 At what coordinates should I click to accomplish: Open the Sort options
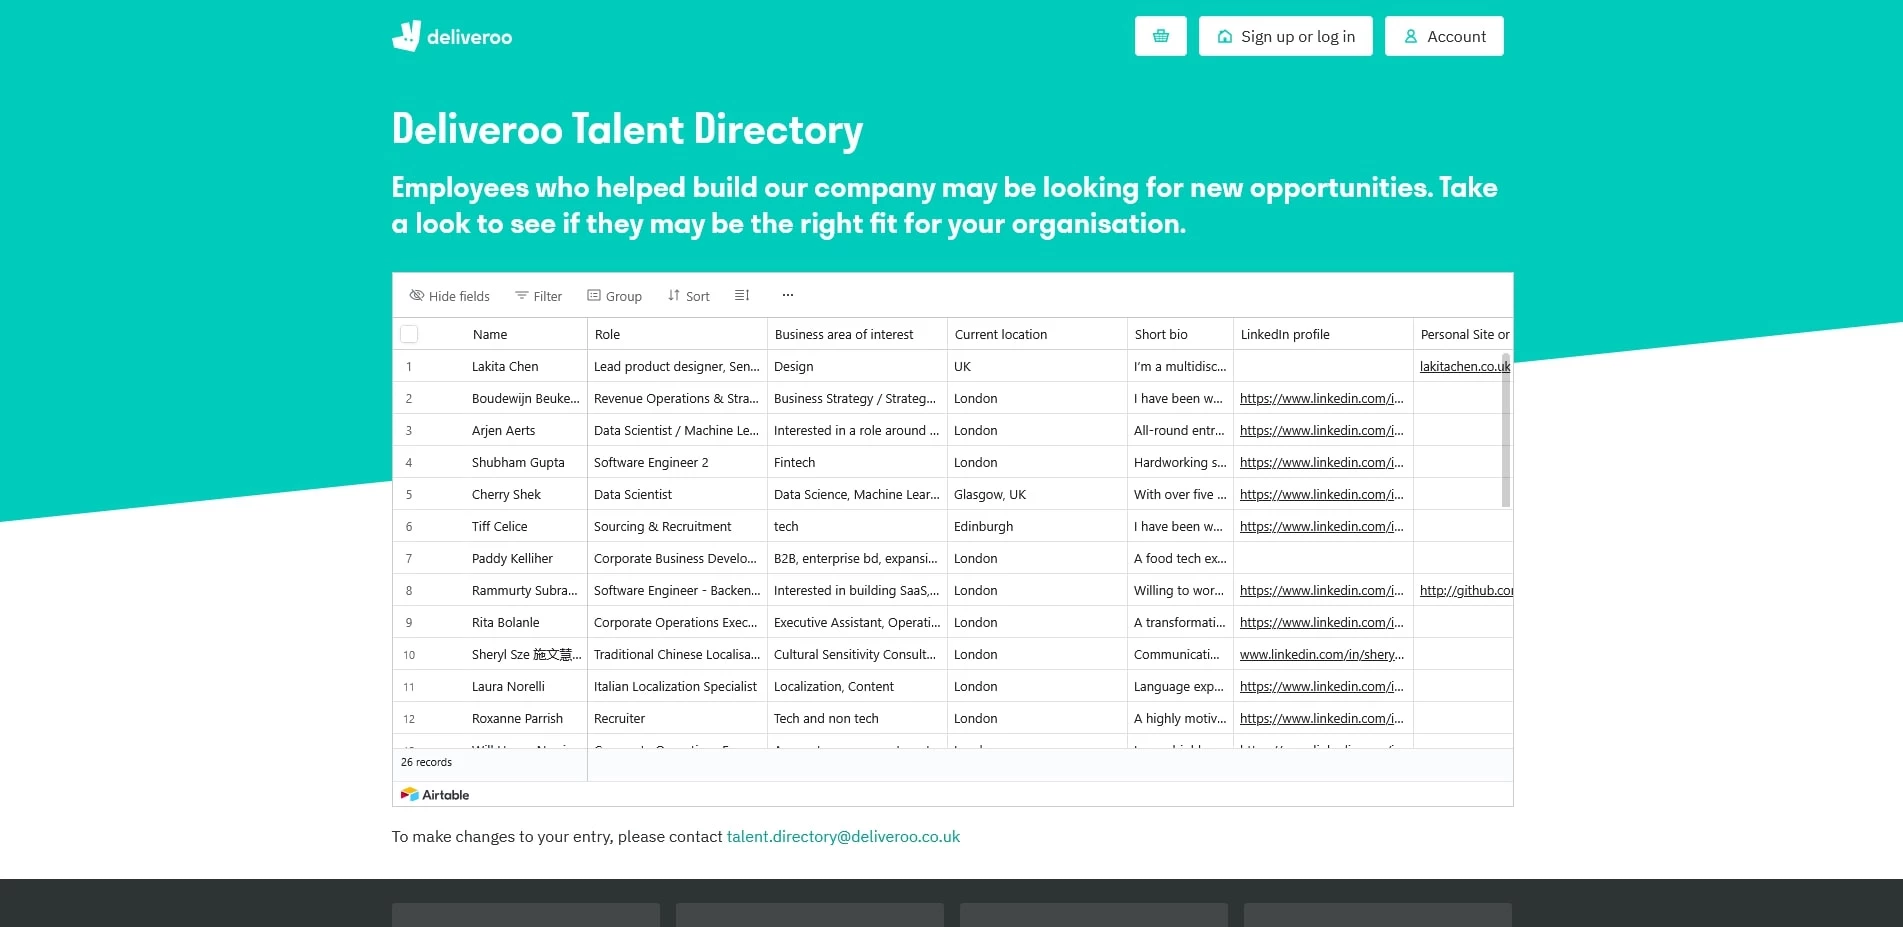[688, 296]
